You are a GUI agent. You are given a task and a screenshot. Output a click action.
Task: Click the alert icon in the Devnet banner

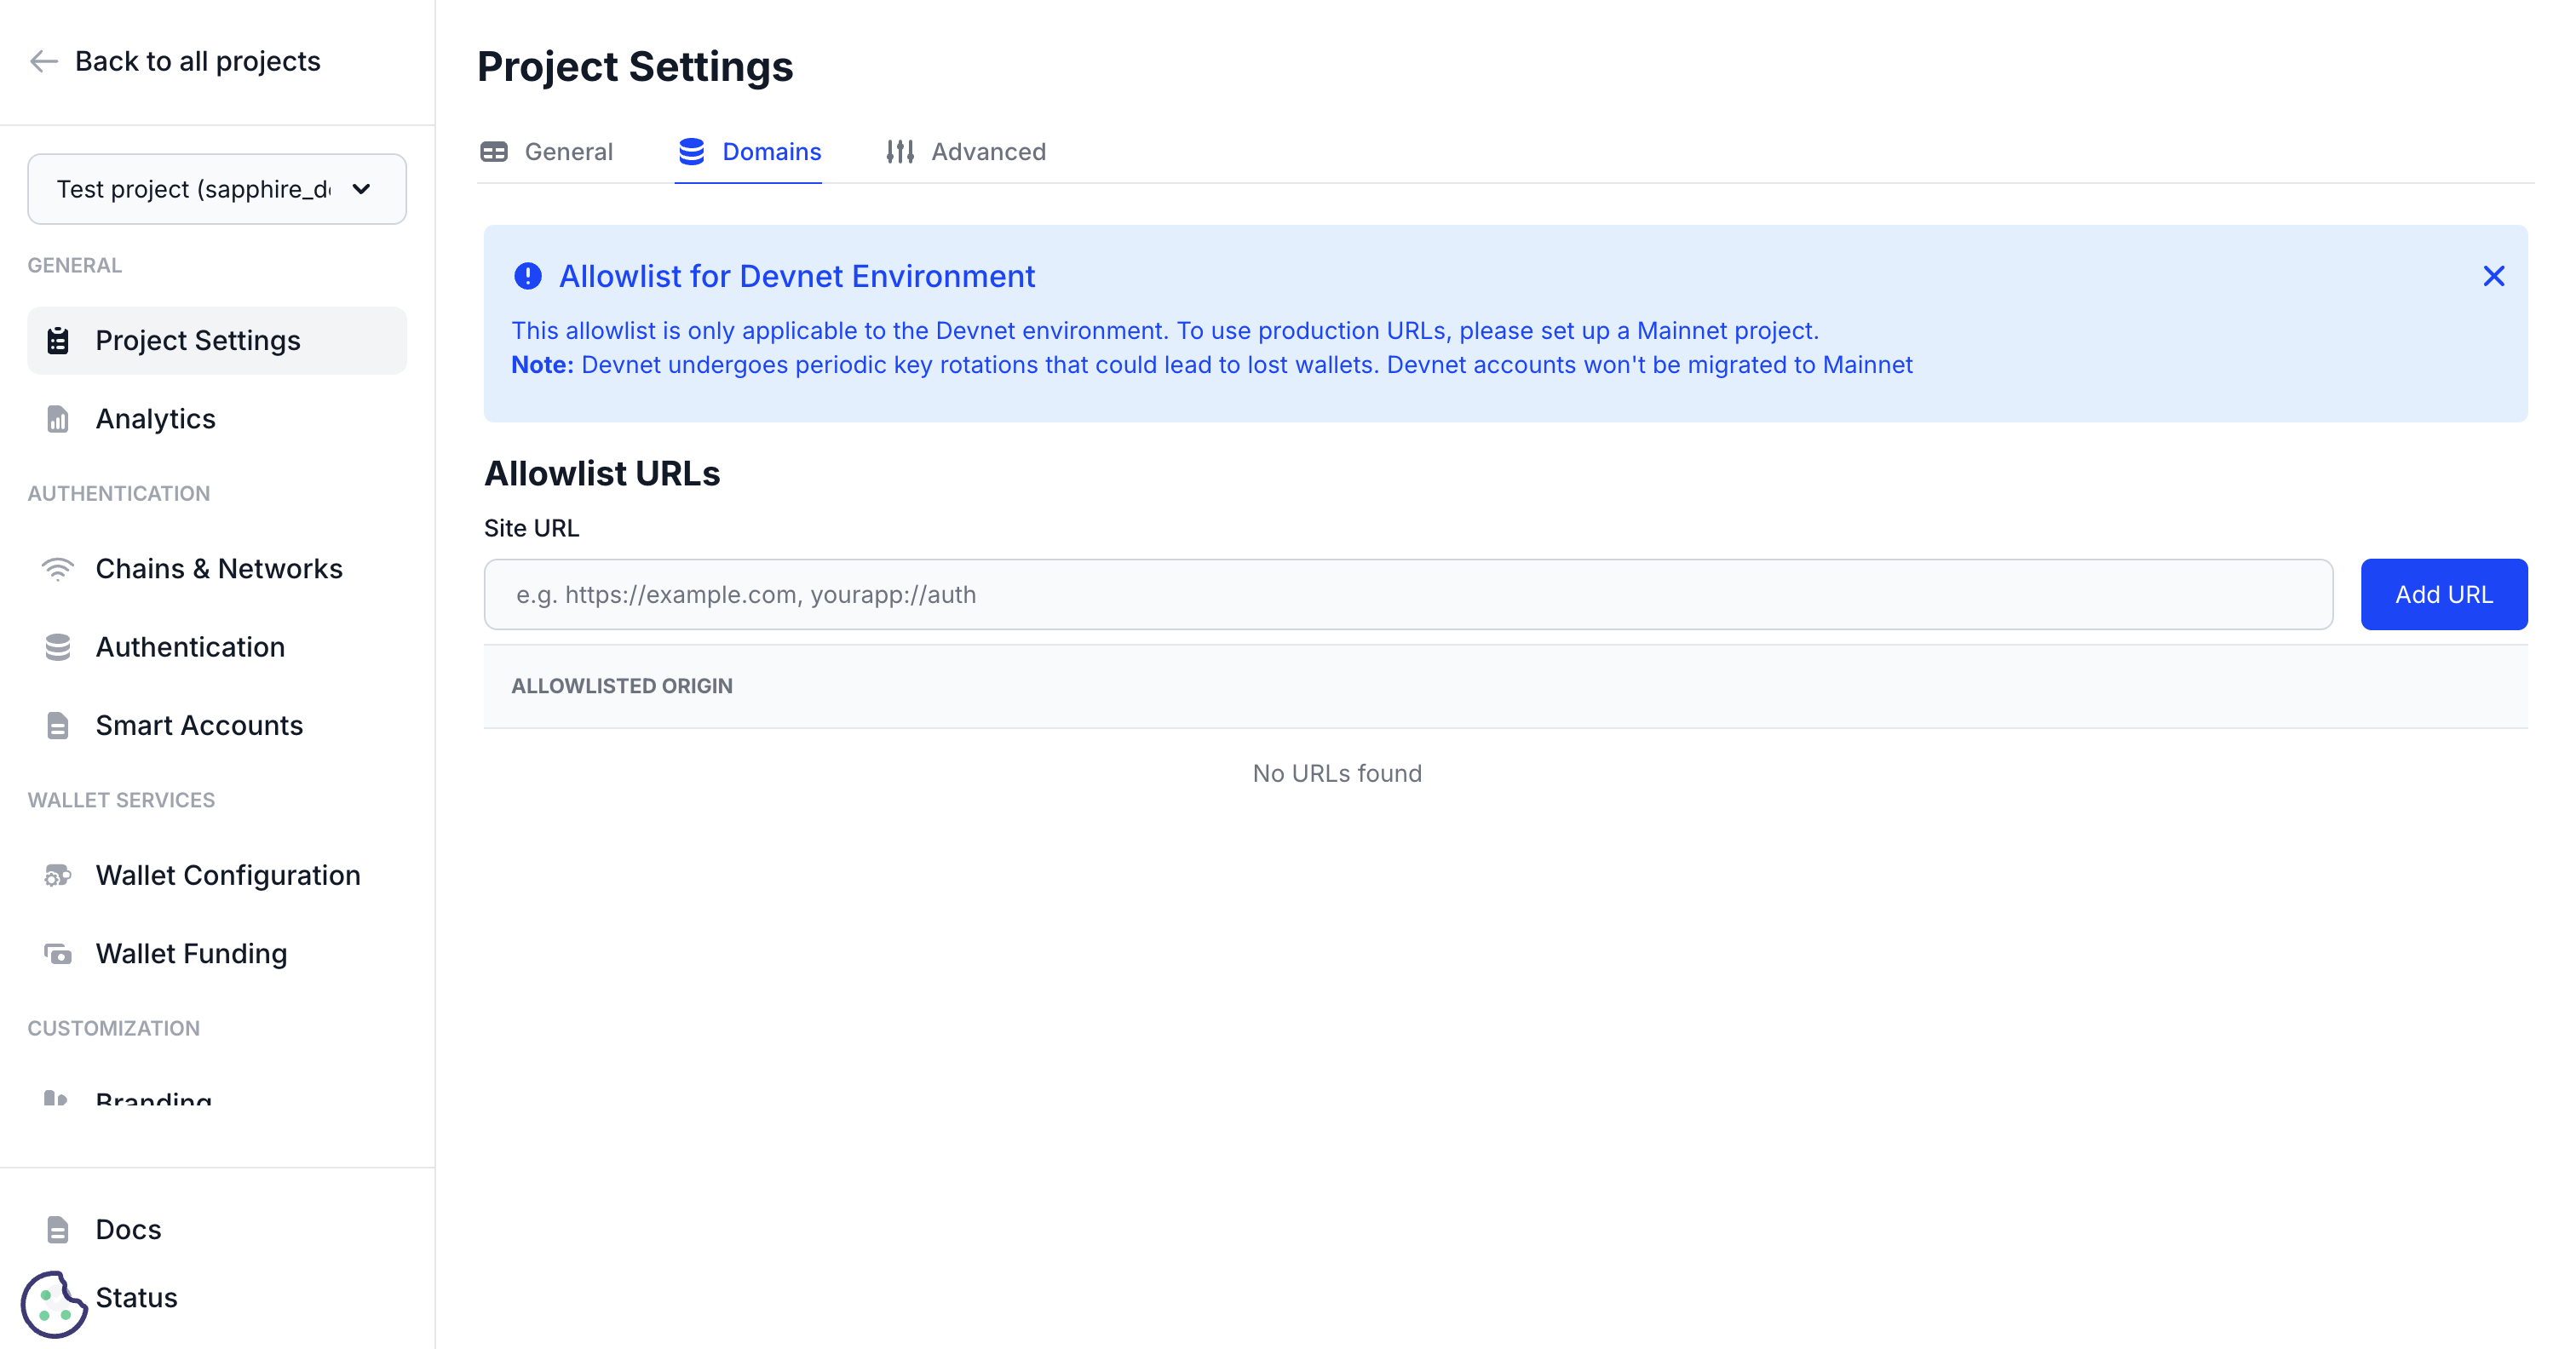pyautogui.click(x=527, y=276)
